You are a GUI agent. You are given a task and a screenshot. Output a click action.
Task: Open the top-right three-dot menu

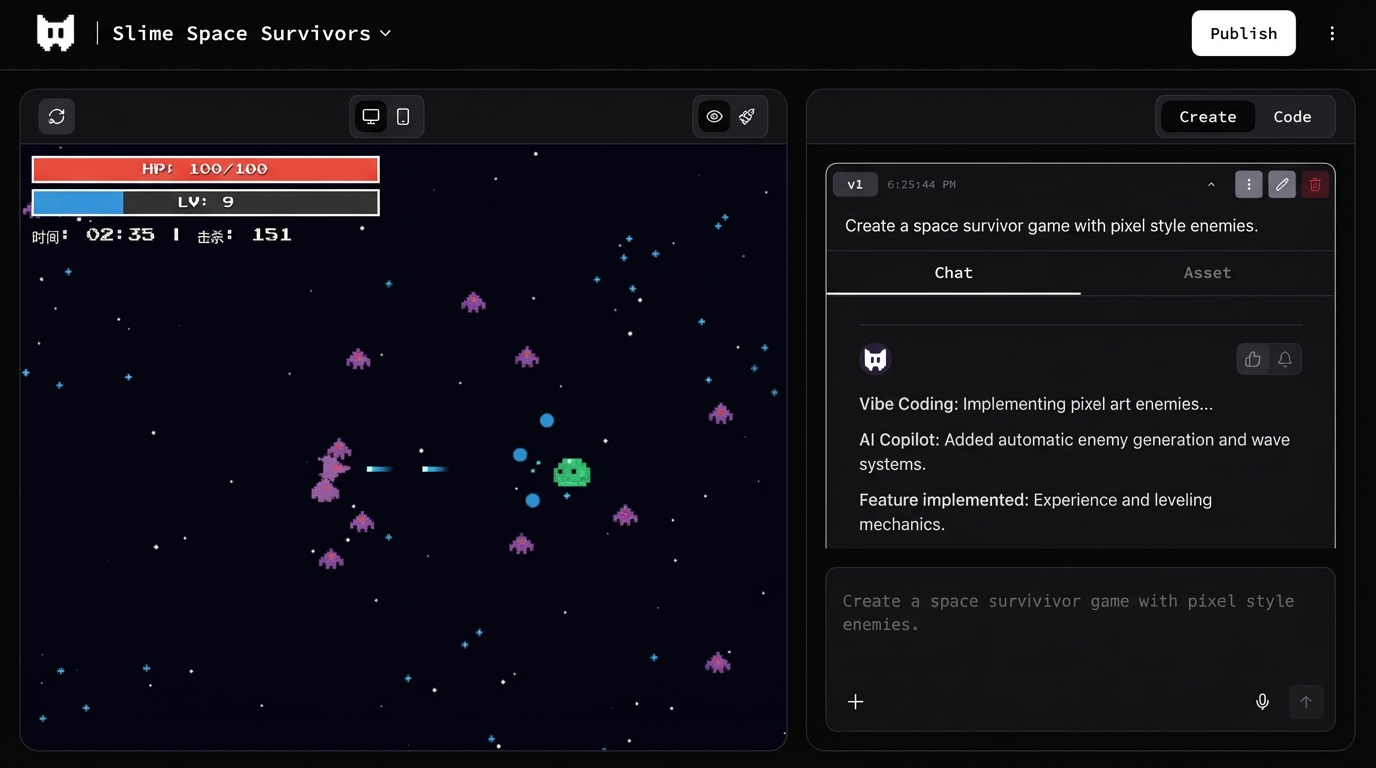(x=1332, y=34)
